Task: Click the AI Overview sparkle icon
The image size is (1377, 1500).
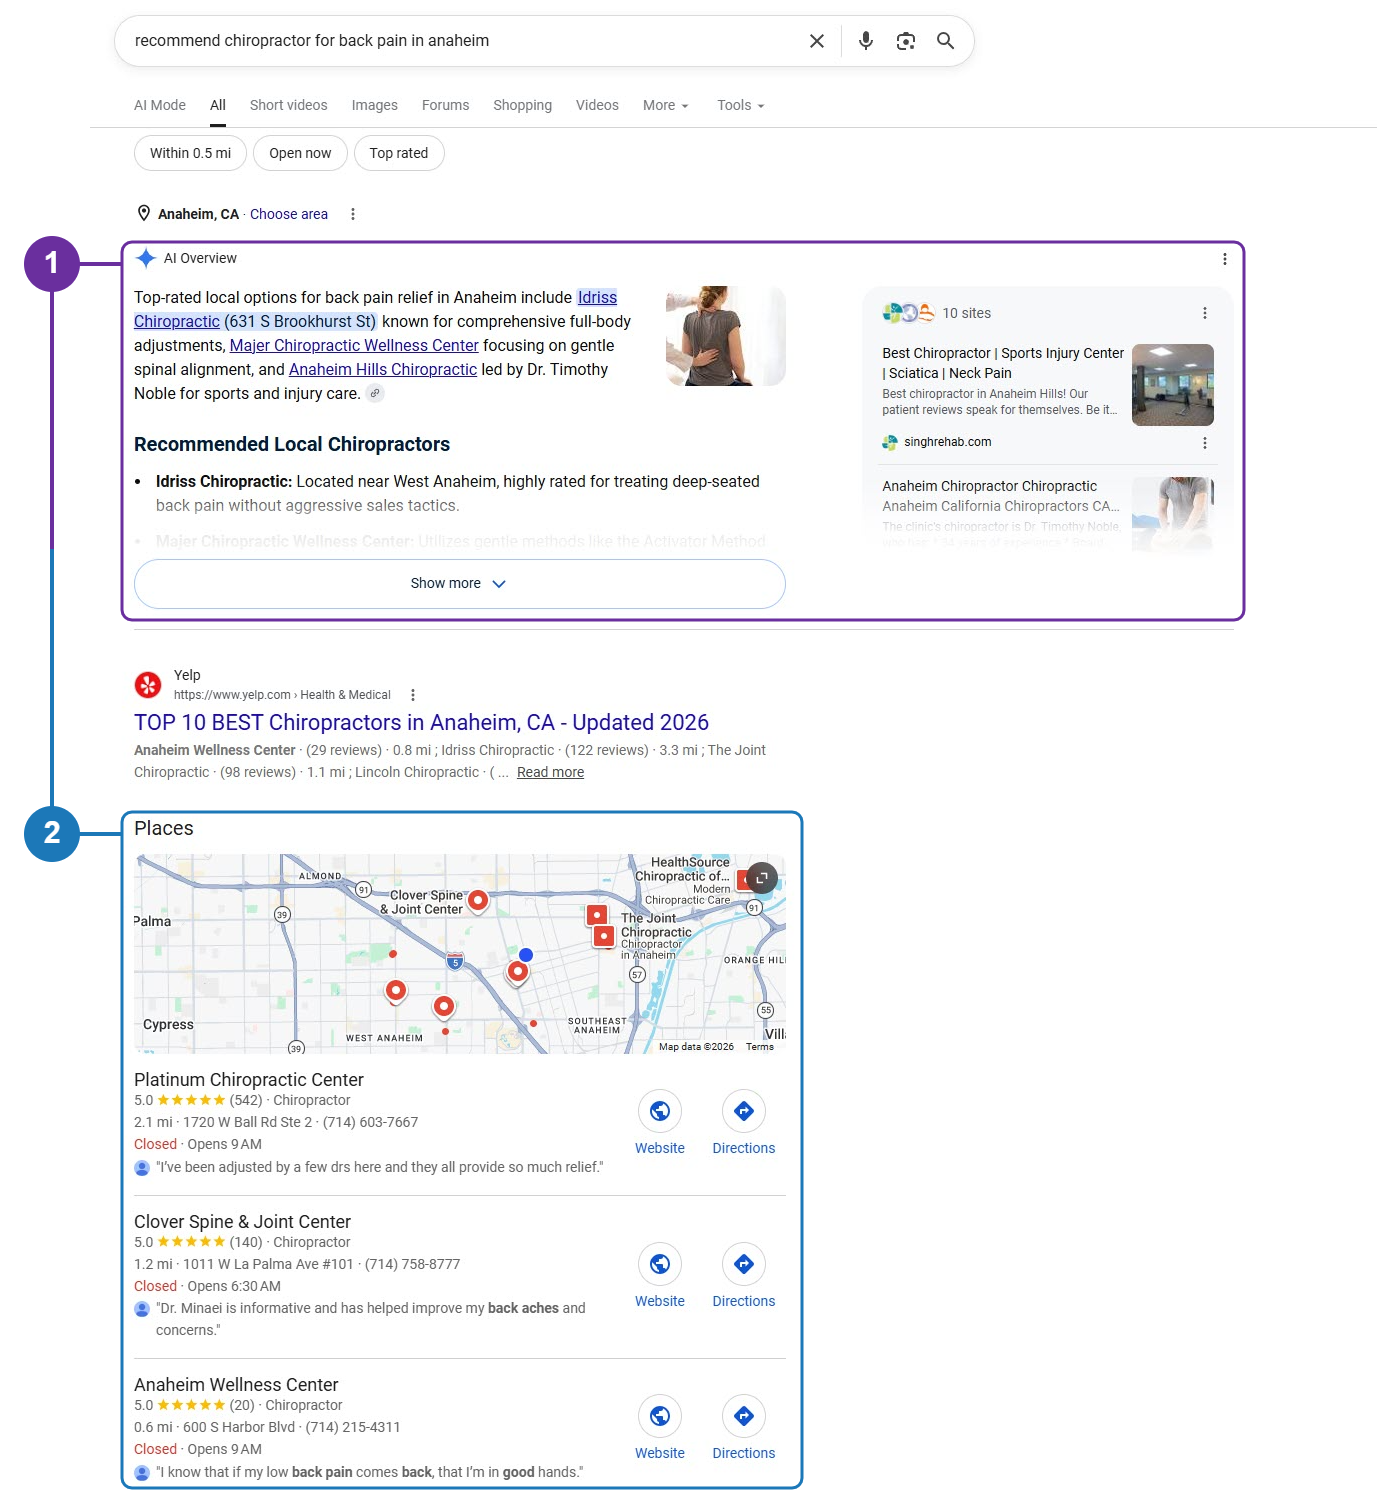Action: [146, 258]
